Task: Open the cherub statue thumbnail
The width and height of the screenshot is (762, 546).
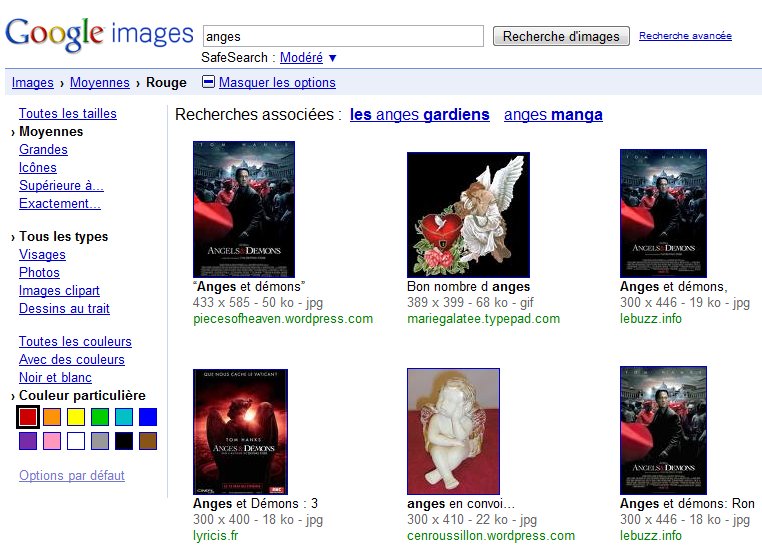Action: point(453,431)
